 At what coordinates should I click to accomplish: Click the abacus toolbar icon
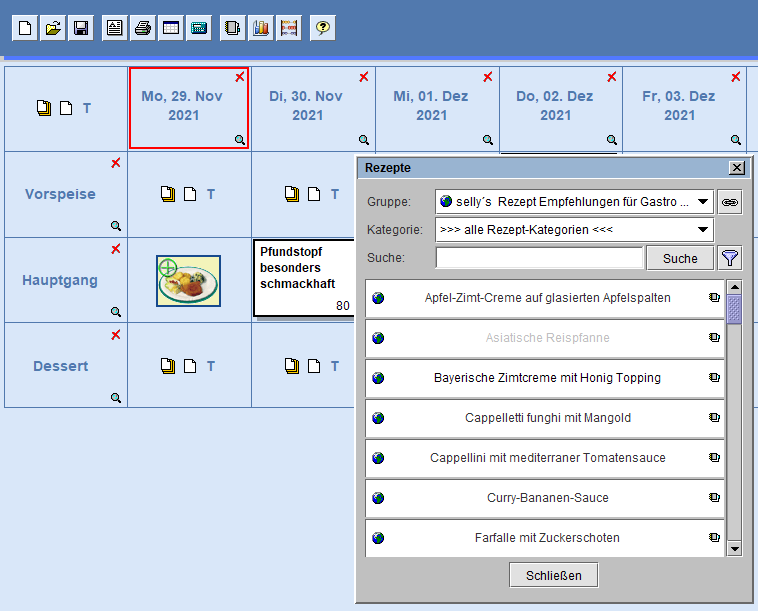click(289, 28)
